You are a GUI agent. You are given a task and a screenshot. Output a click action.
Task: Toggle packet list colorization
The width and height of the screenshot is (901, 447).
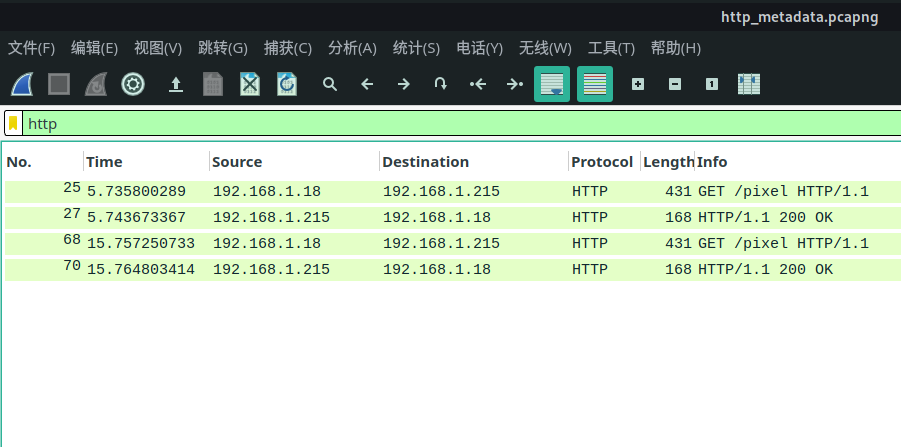(595, 84)
